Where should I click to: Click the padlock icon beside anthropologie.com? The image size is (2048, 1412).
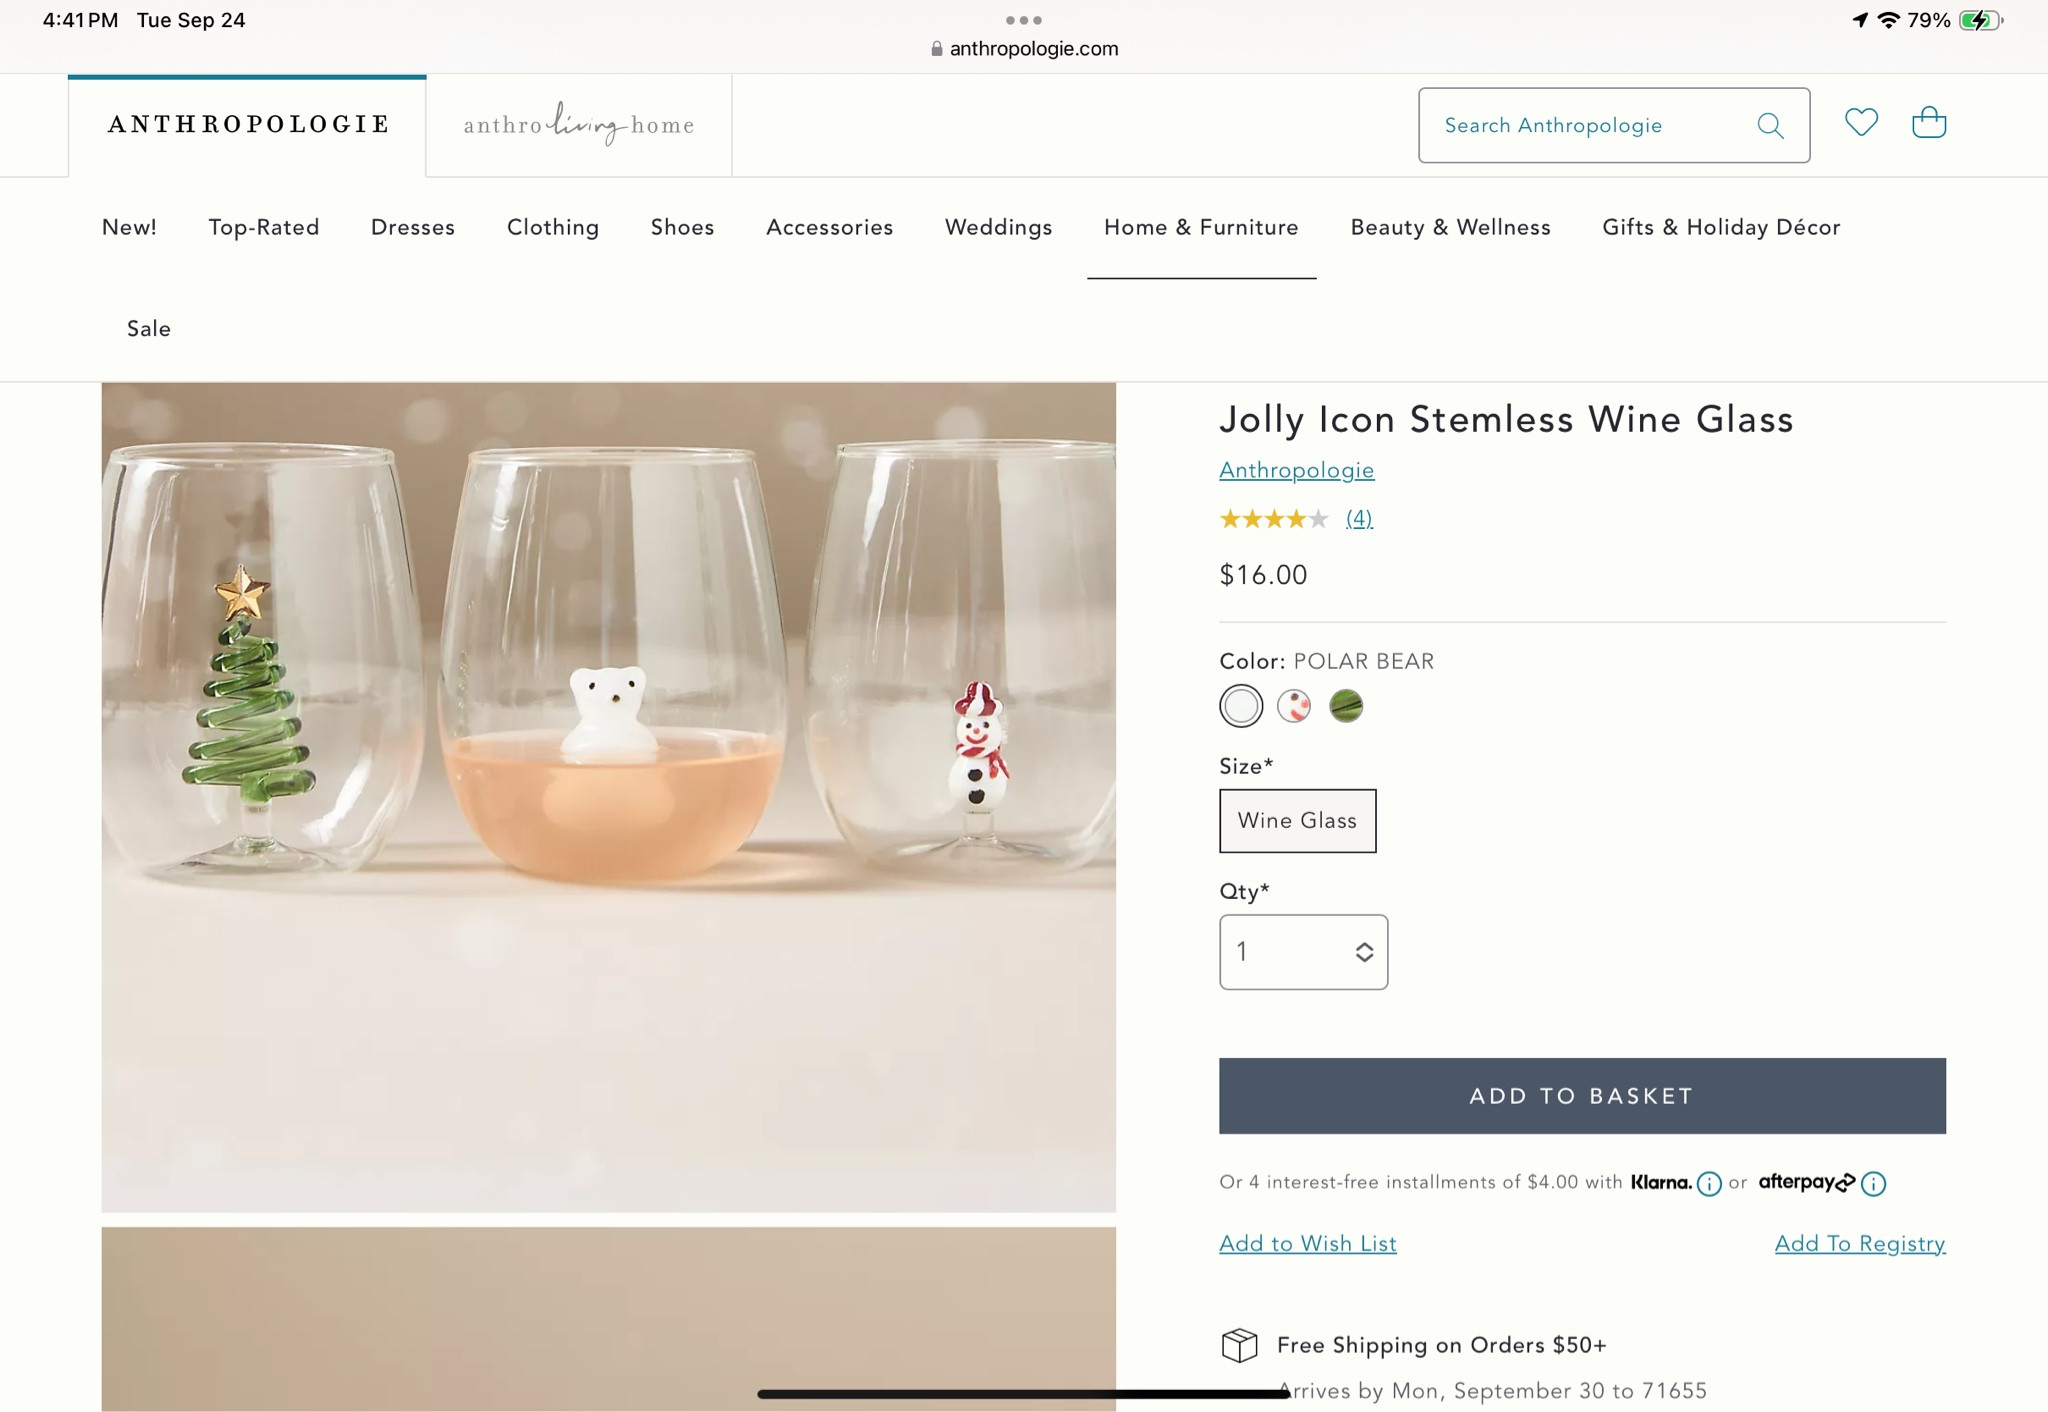[937, 48]
